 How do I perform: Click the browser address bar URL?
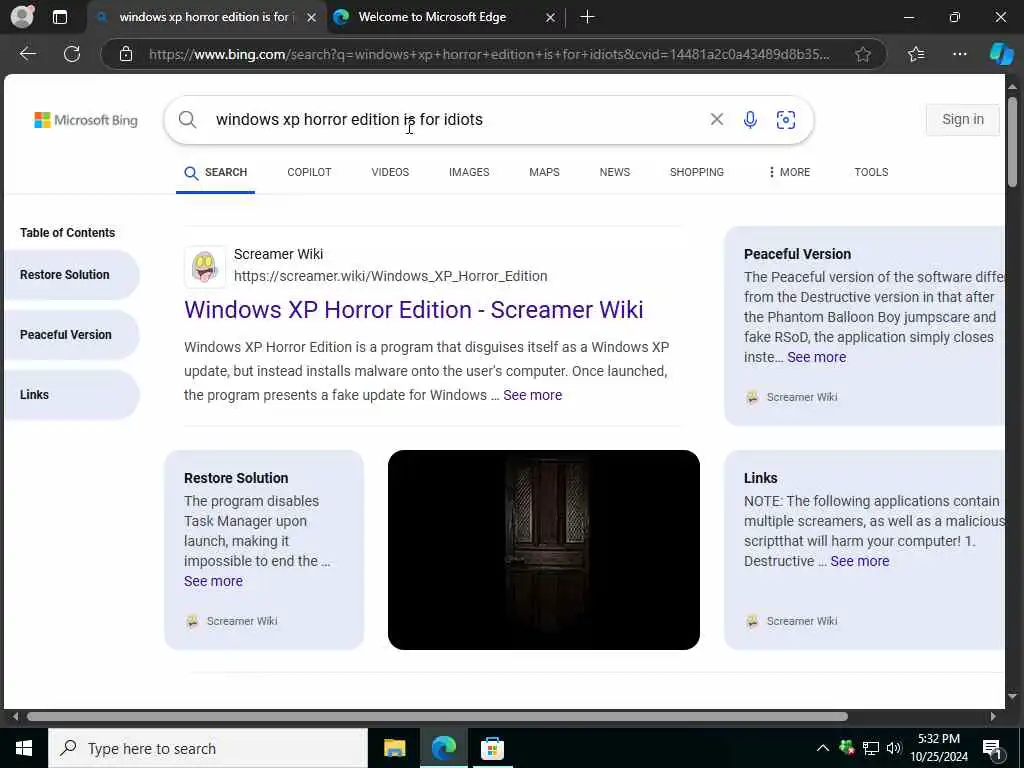490,54
